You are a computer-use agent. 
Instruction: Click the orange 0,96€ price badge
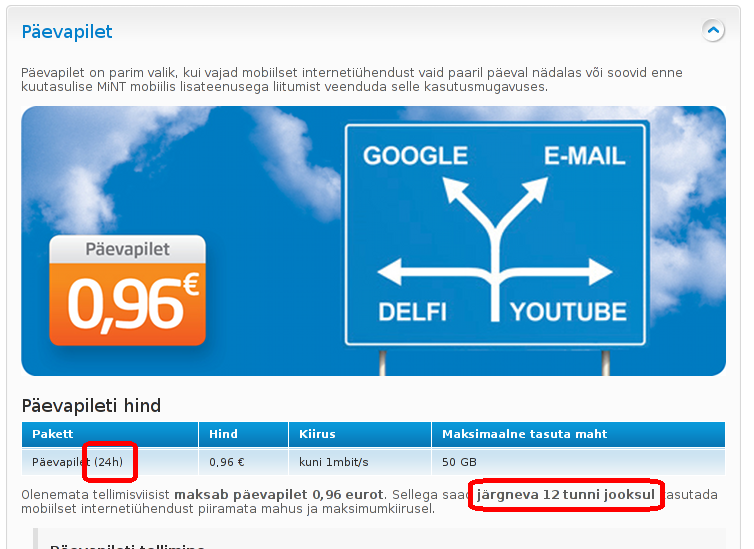pos(127,290)
